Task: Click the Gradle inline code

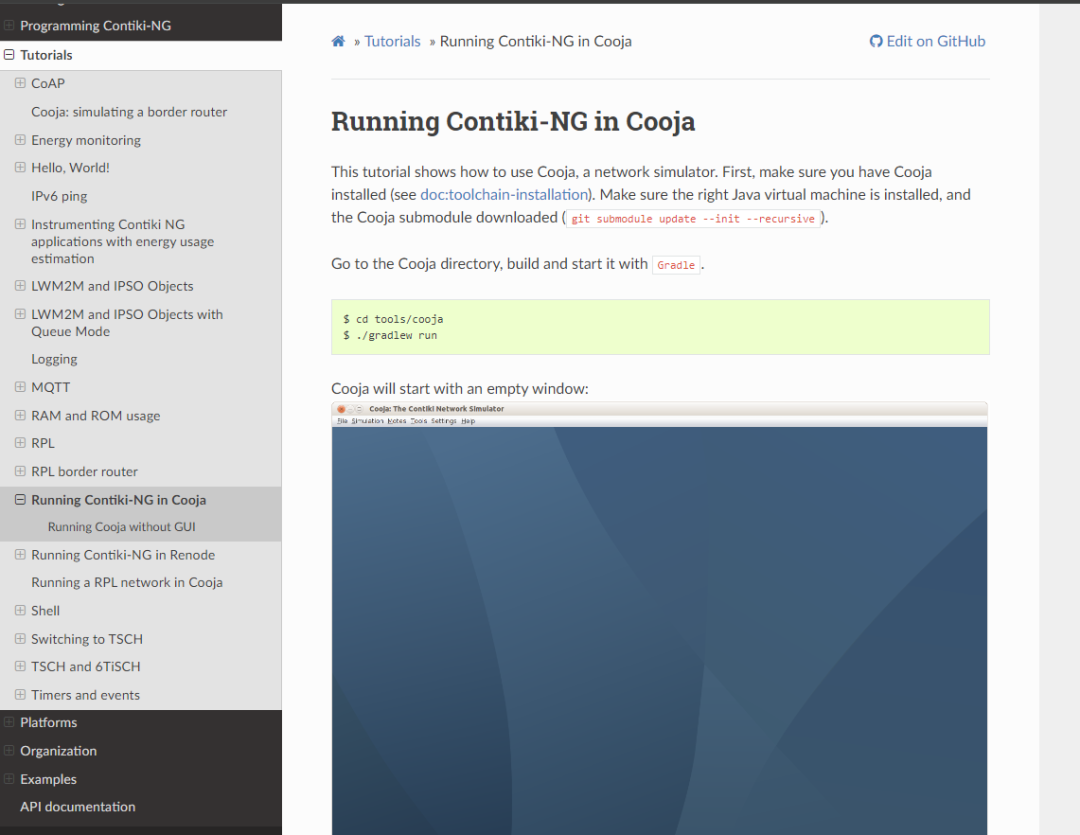Action: coord(676,265)
